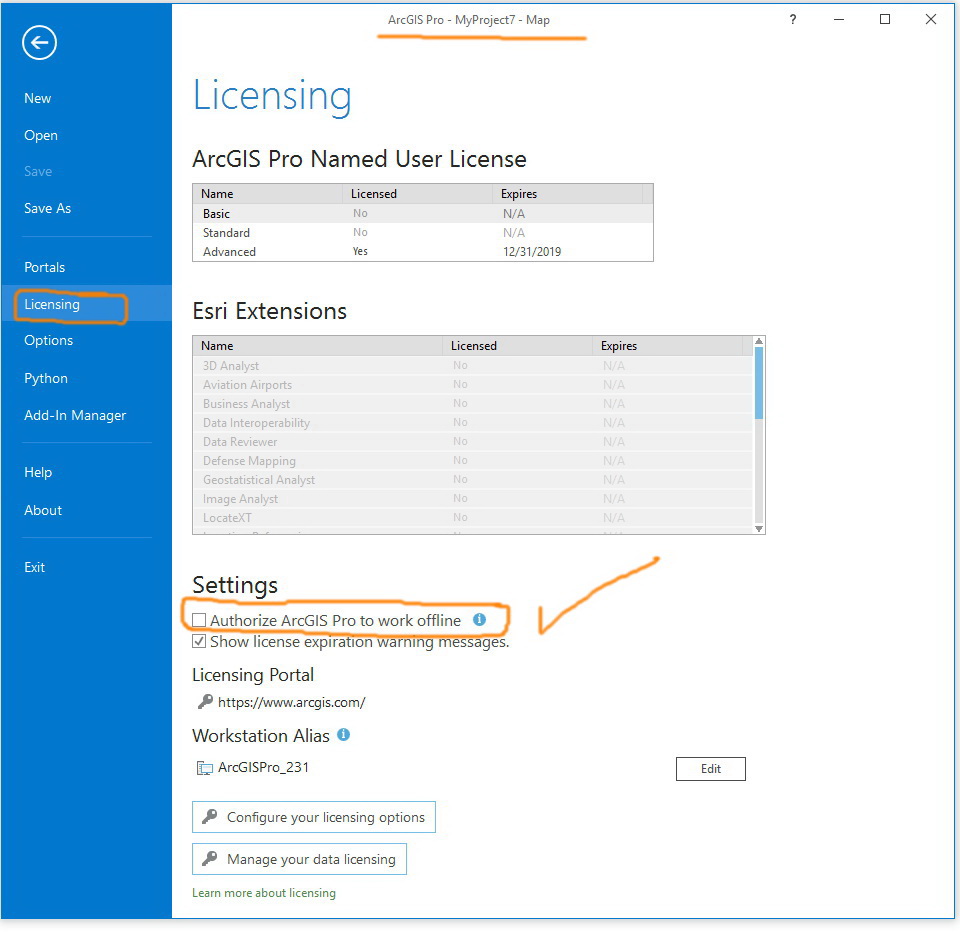This screenshot has width=960, height=932.
Task: Select the Standard license row
Action: click(422, 233)
